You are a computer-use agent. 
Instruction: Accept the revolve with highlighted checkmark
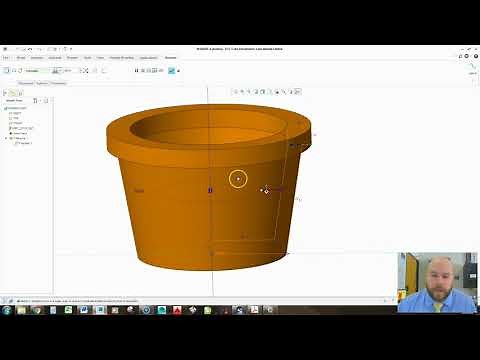[171, 70]
